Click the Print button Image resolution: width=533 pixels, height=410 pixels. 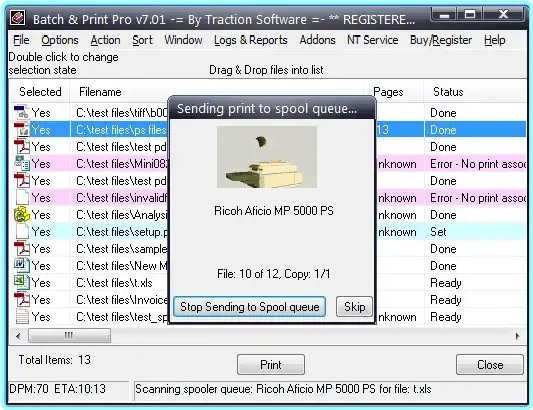271,364
